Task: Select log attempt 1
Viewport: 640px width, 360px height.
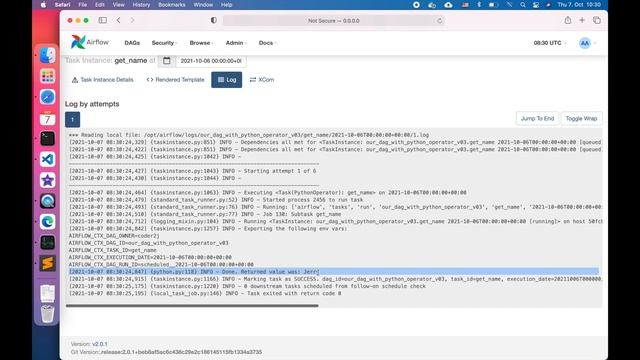Action: click(72, 120)
